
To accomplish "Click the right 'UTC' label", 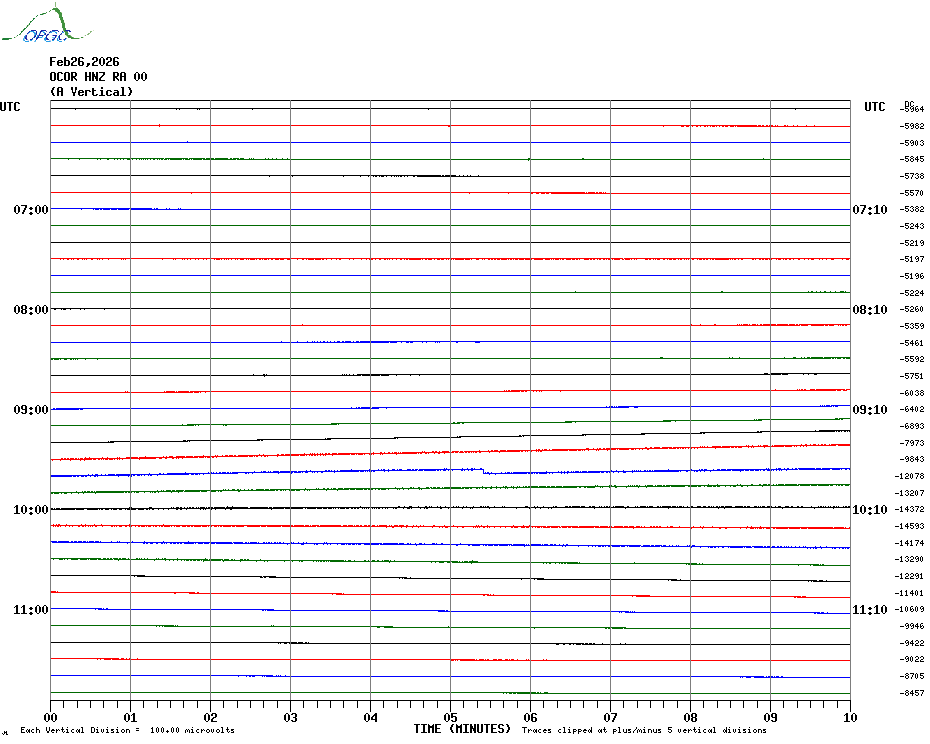I will [874, 107].
